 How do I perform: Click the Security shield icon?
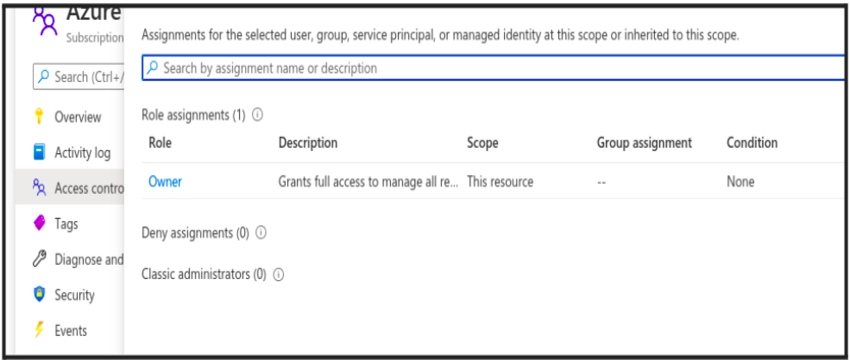39,295
